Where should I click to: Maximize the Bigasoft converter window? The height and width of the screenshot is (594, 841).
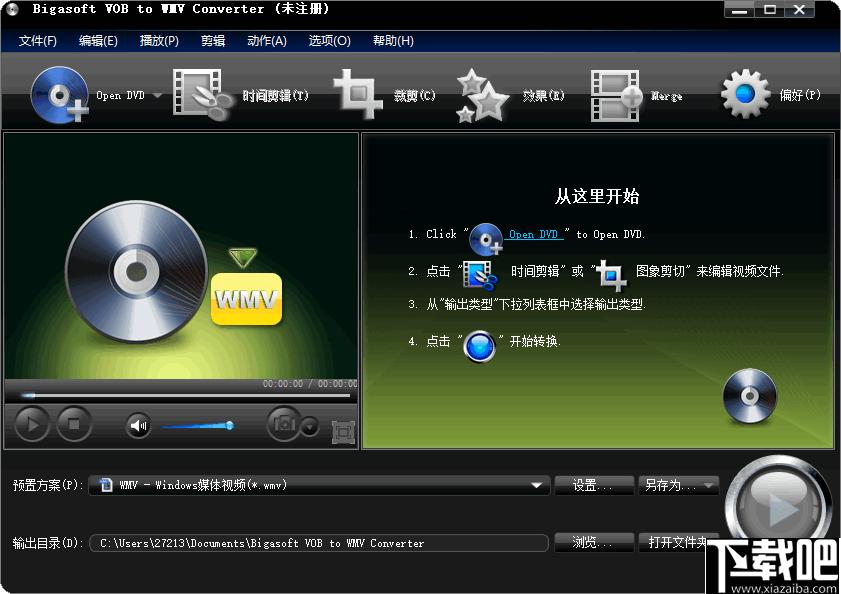(770, 10)
